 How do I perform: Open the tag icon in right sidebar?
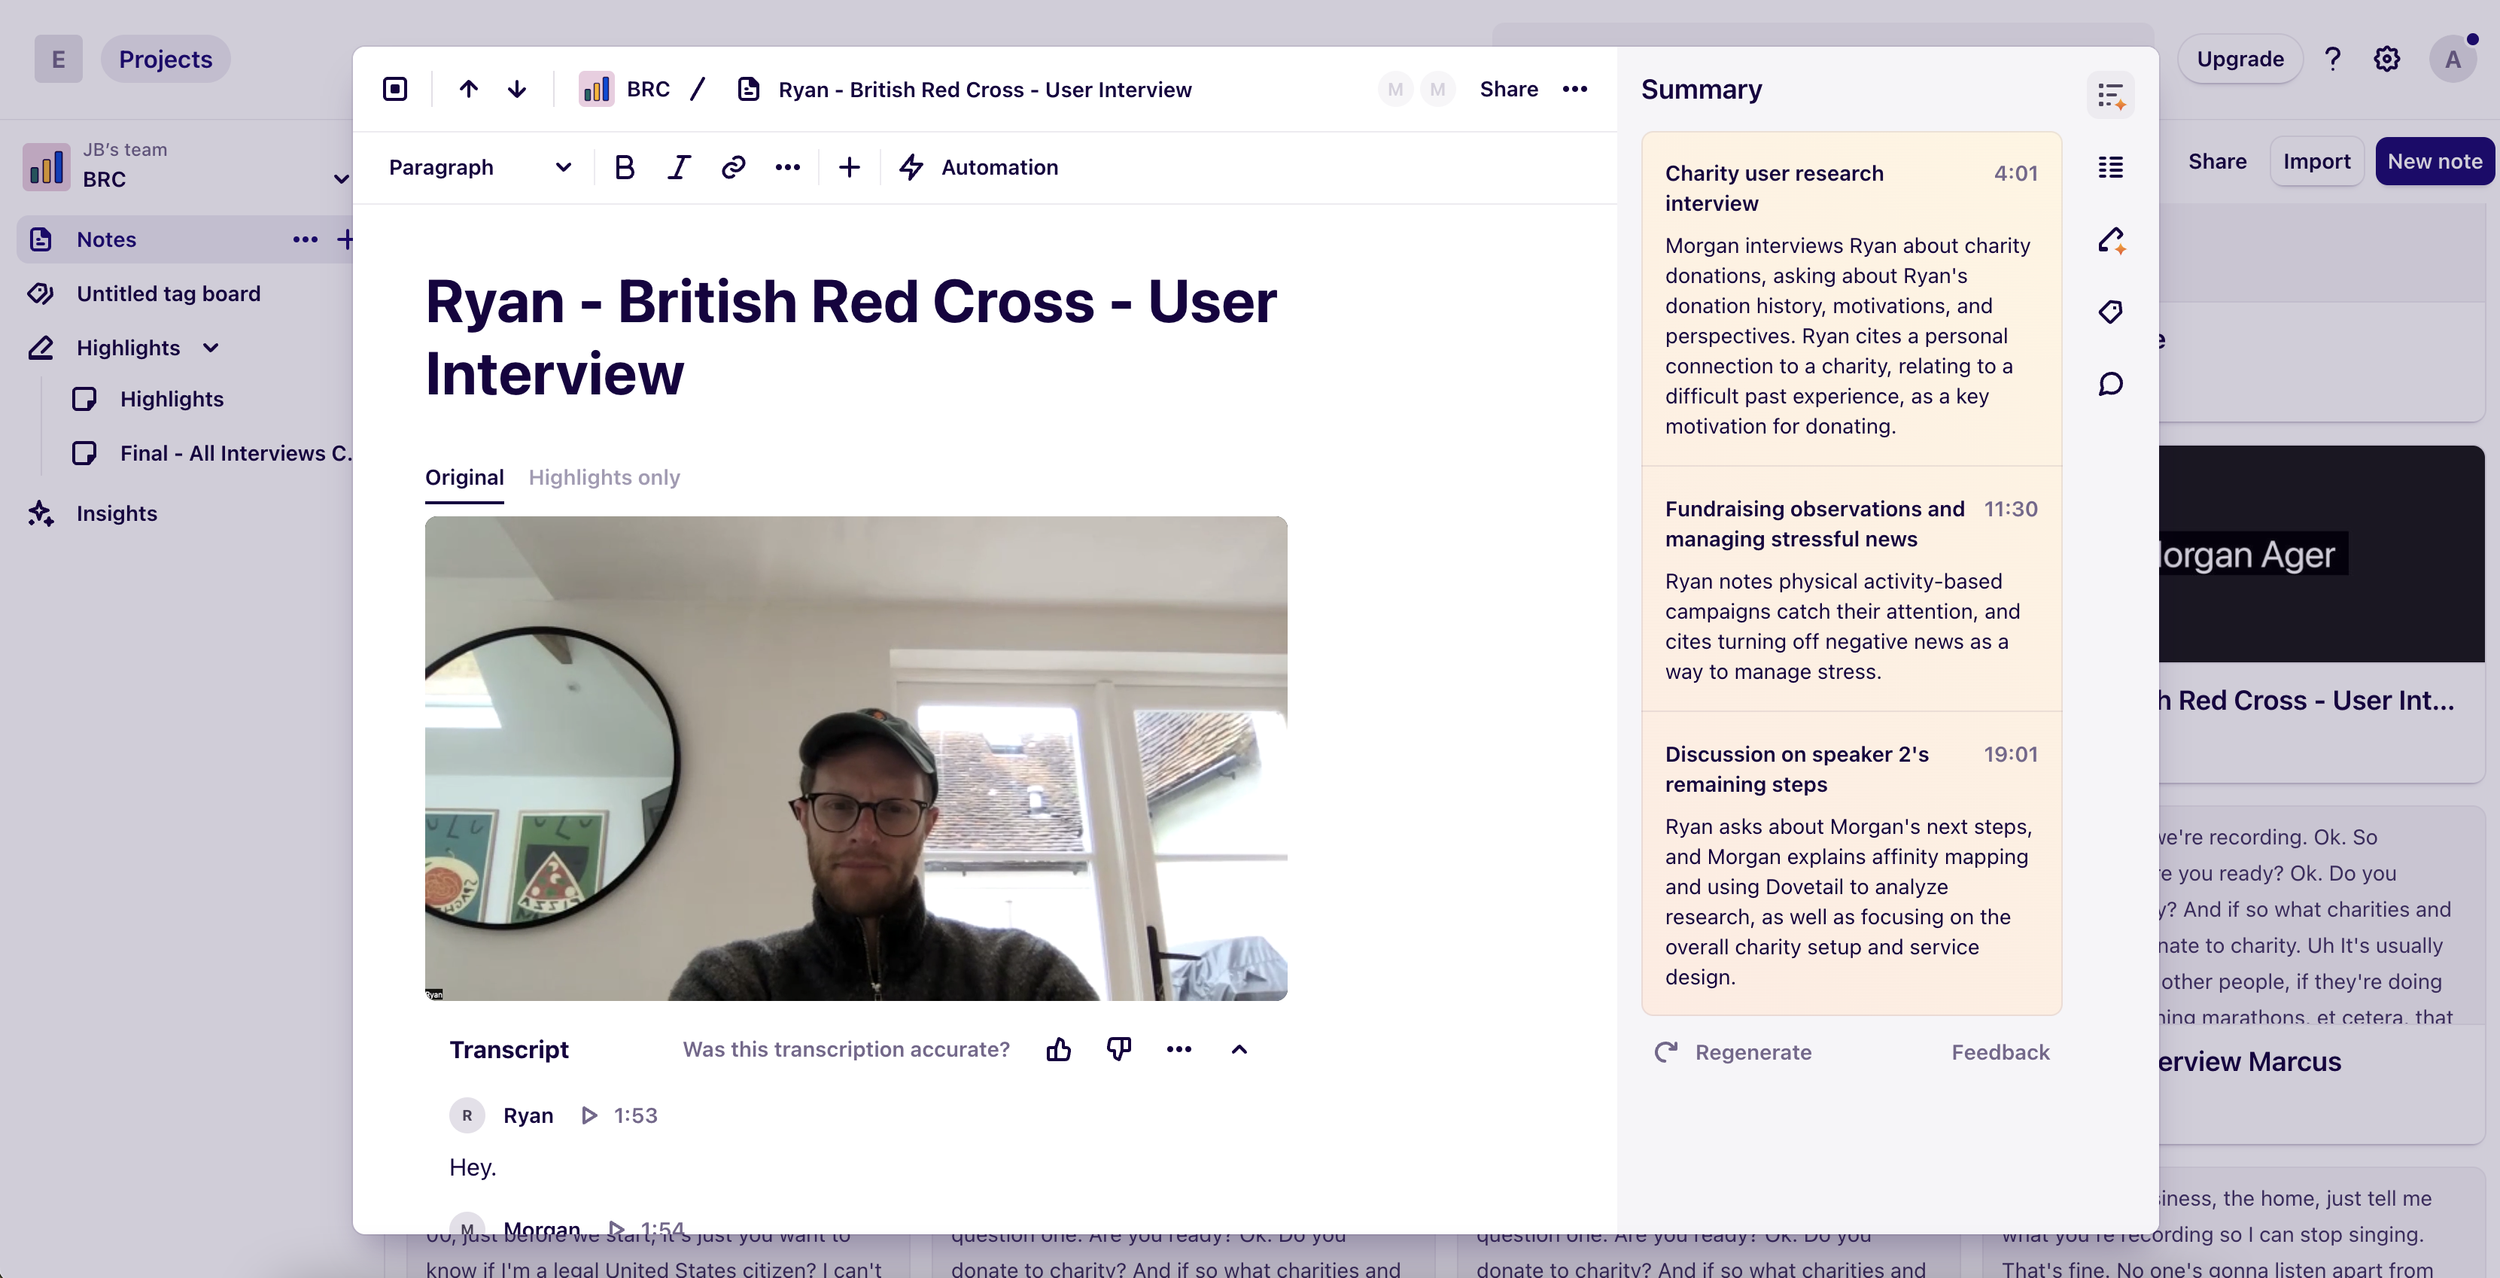pos(2111,312)
